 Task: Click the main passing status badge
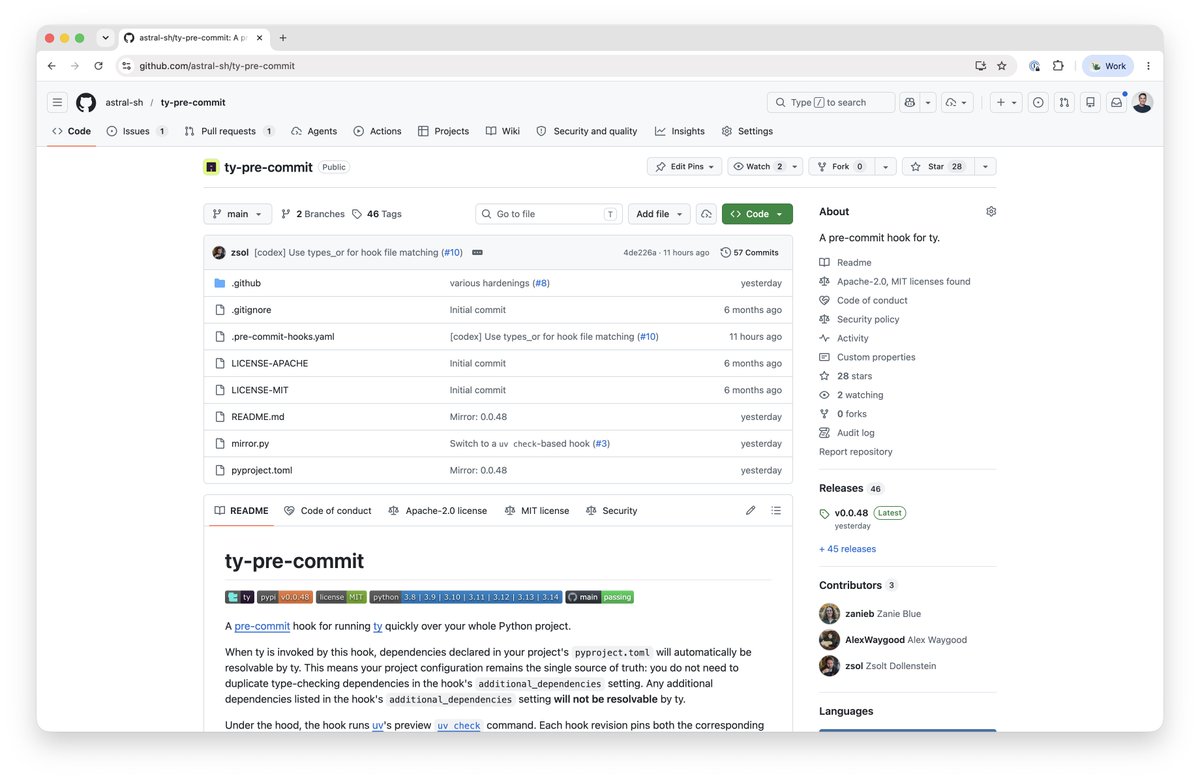coord(599,597)
